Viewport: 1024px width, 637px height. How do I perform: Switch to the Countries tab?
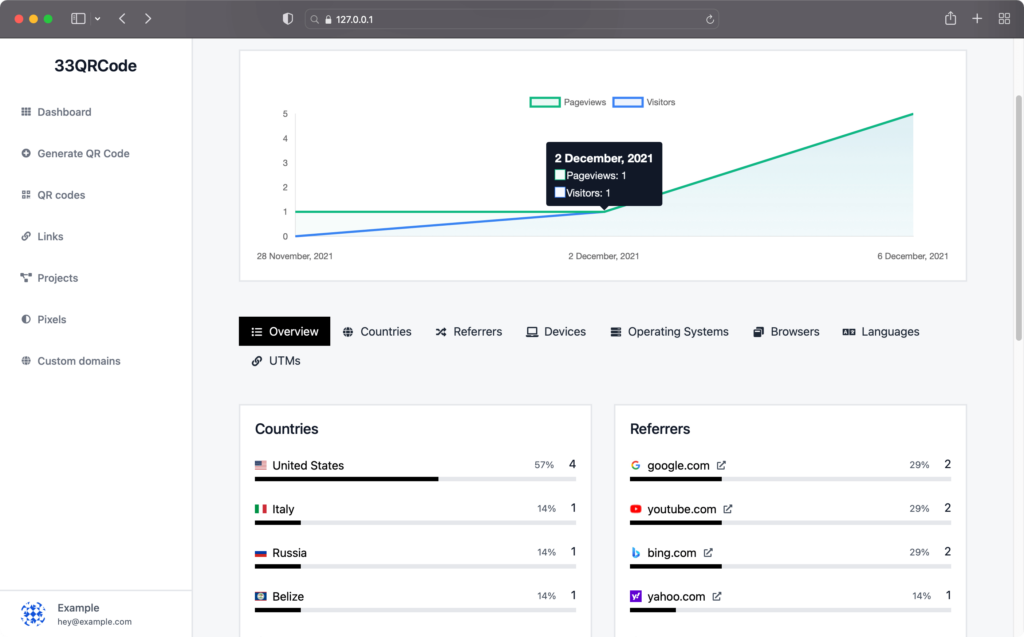pos(376,331)
